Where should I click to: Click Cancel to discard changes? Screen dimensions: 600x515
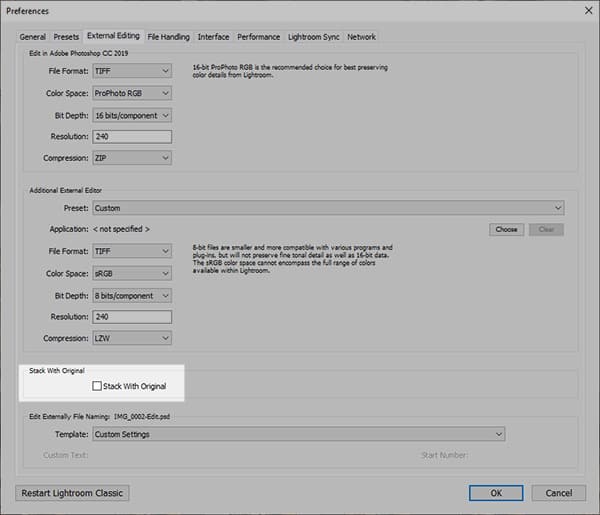click(559, 493)
